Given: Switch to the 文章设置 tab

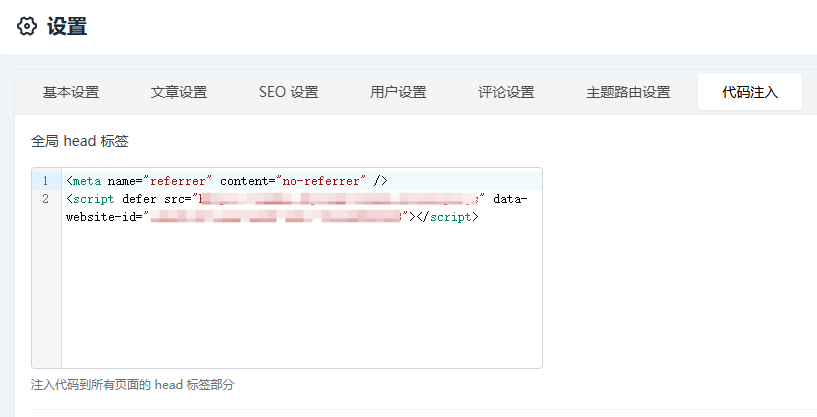Looking at the screenshot, I should click(x=179, y=93).
